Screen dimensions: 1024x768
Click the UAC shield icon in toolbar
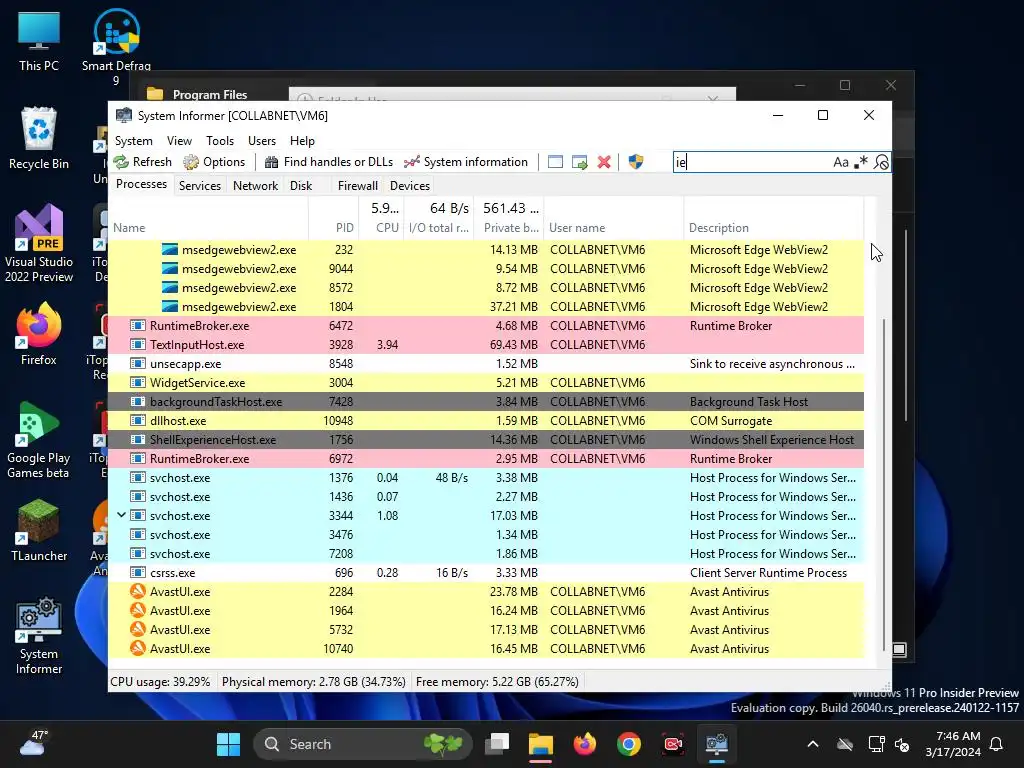[635, 162]
